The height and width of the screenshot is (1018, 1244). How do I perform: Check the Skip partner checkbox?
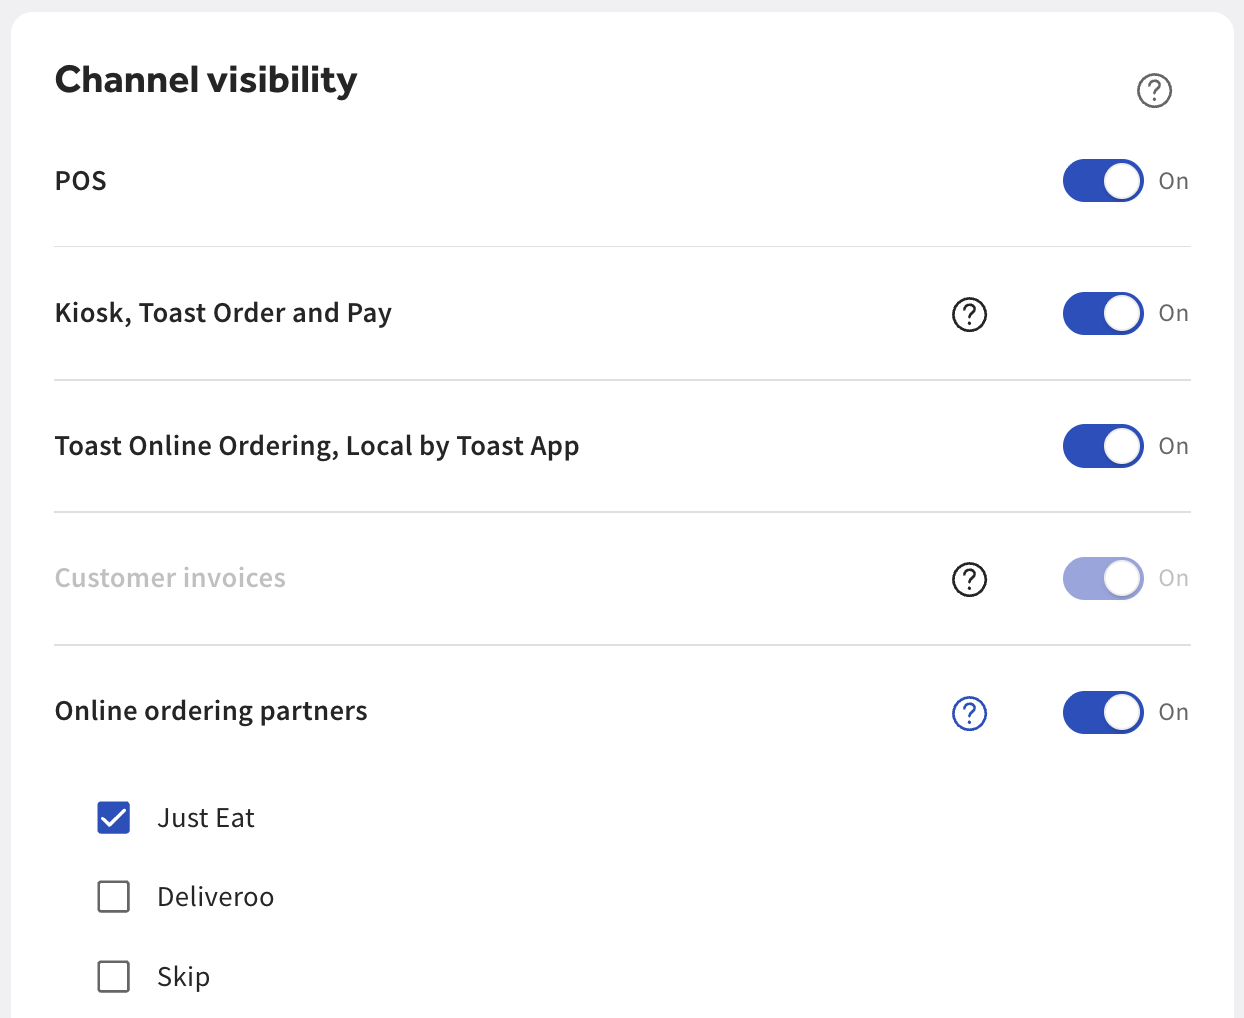[x=114, y=976]
